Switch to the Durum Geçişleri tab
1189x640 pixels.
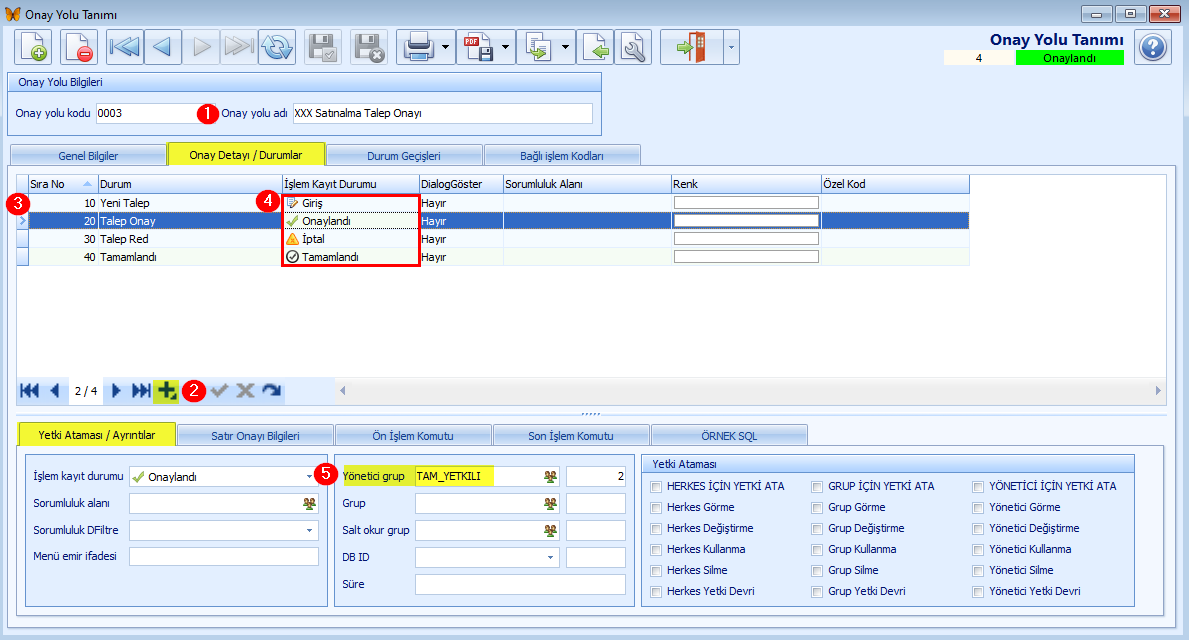pos(404,155)
